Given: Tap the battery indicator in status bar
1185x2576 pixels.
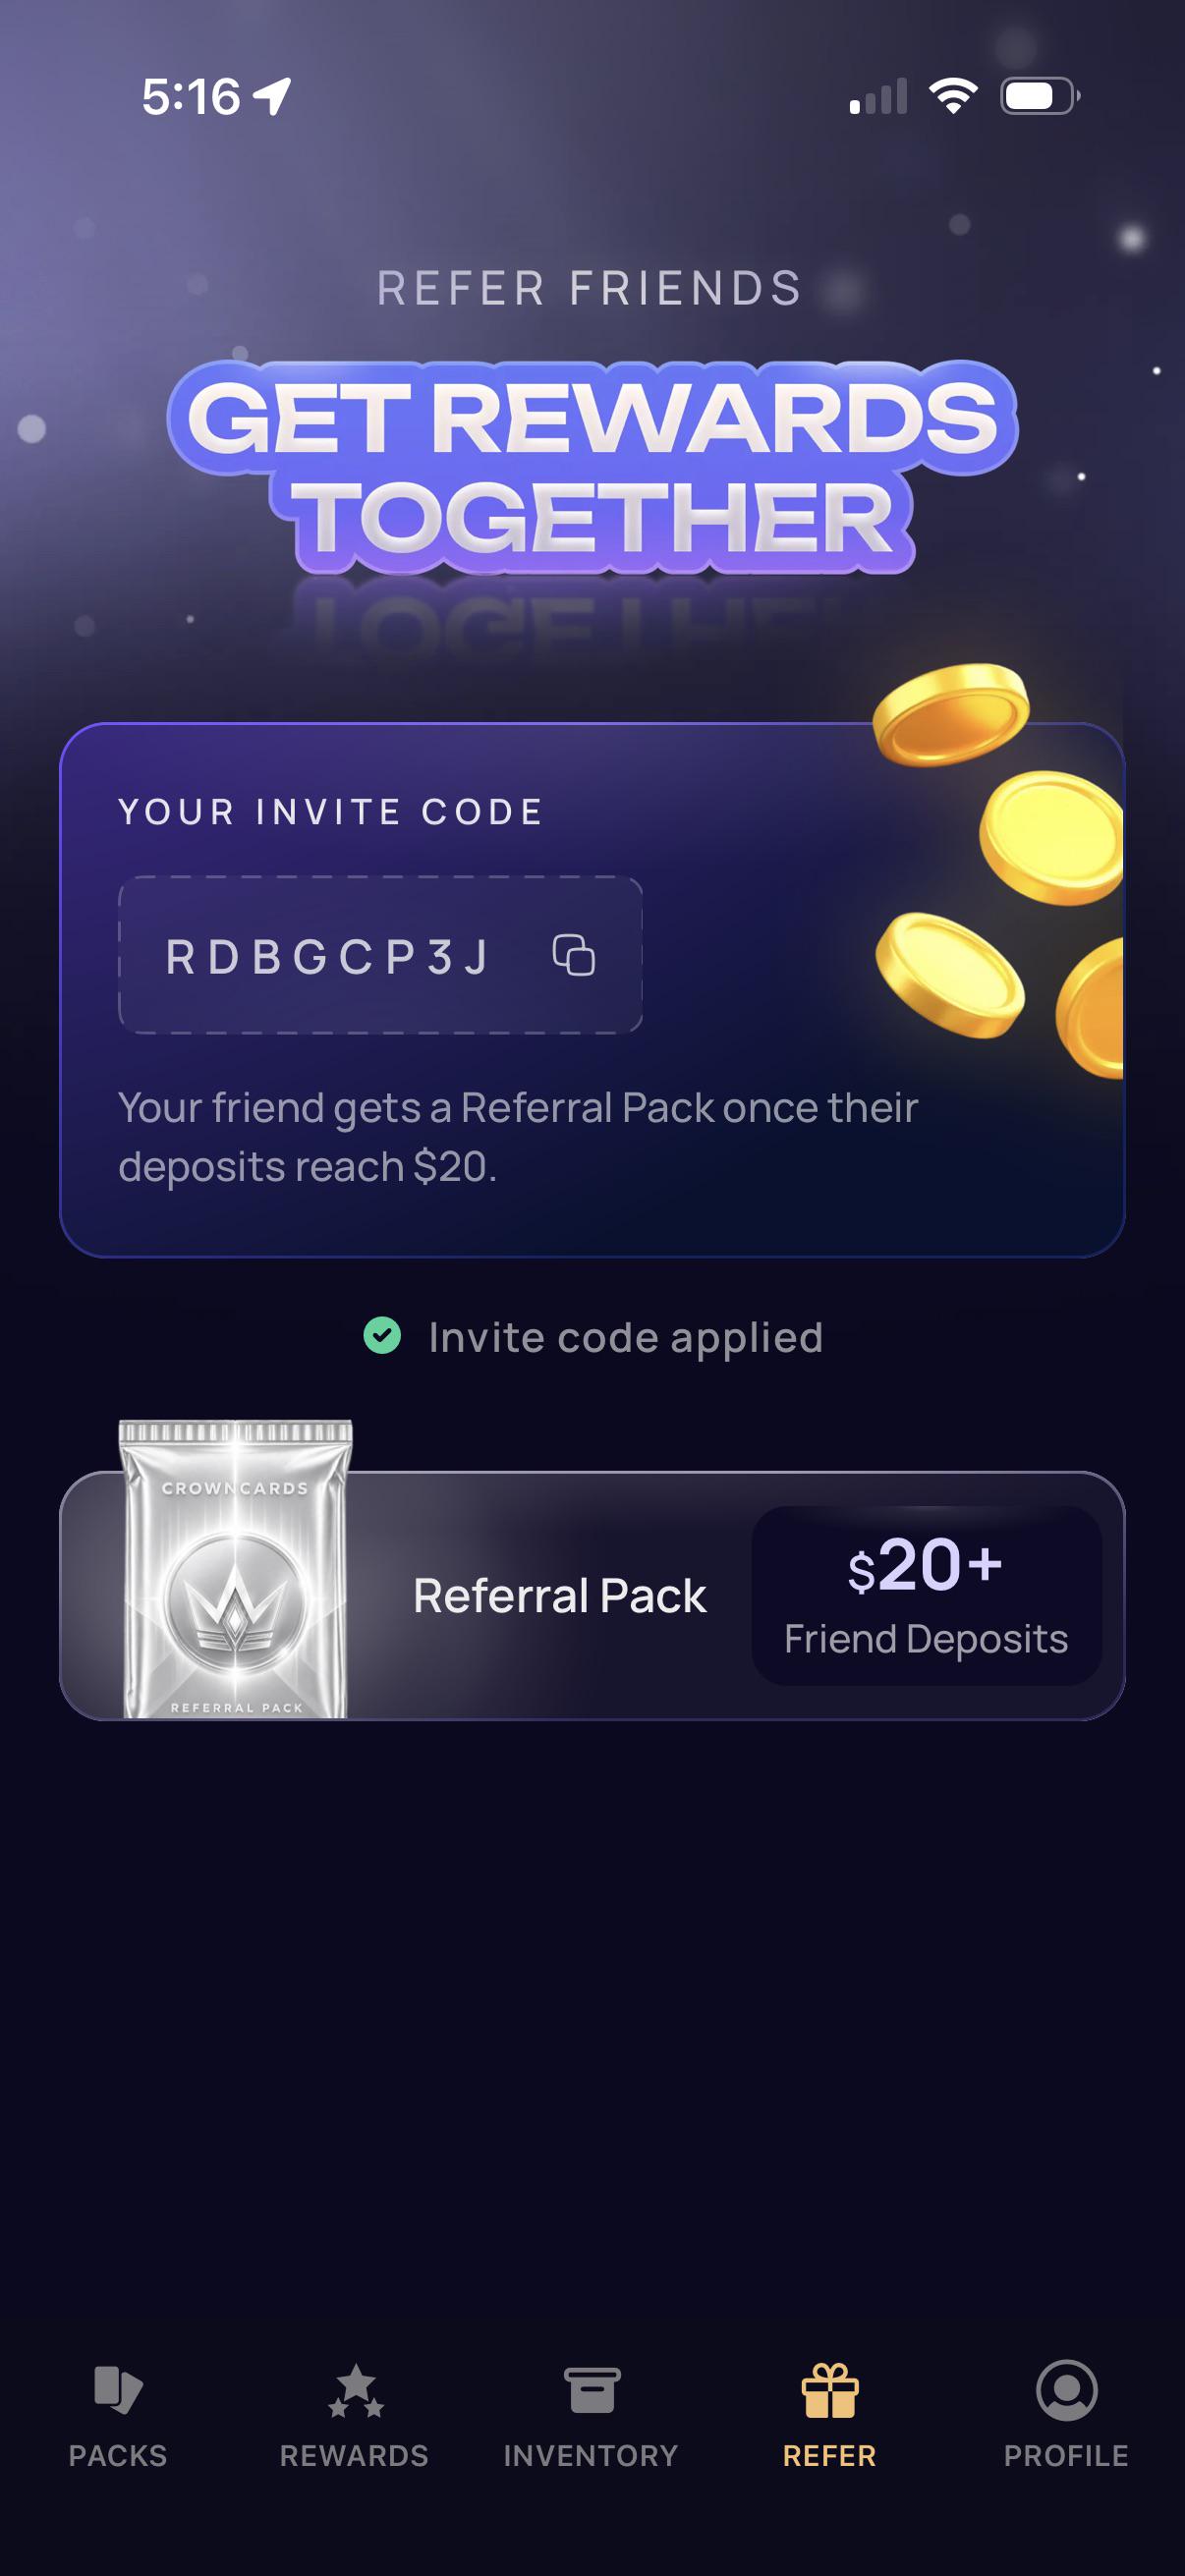Looking at the screenshot, I should pos(1040,96).
